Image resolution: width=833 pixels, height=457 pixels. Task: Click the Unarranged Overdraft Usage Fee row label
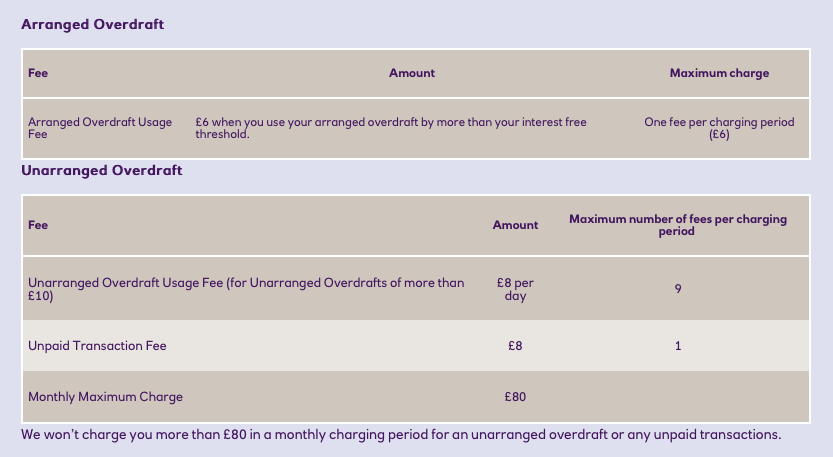[246, 289]
